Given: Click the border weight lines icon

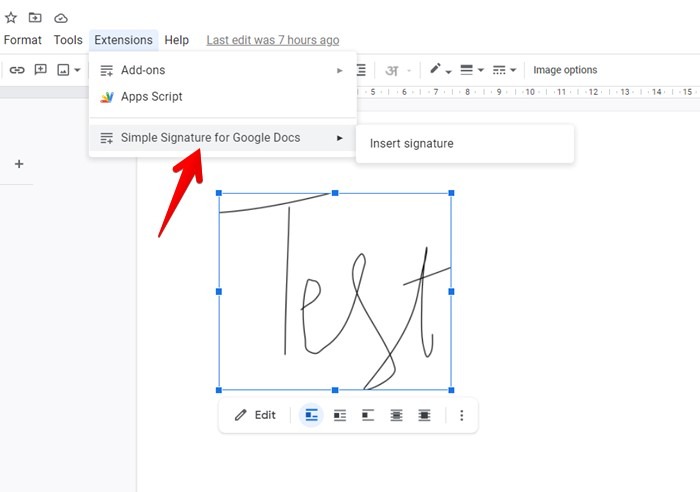Looking at the screenshot, I should [467, 70].
